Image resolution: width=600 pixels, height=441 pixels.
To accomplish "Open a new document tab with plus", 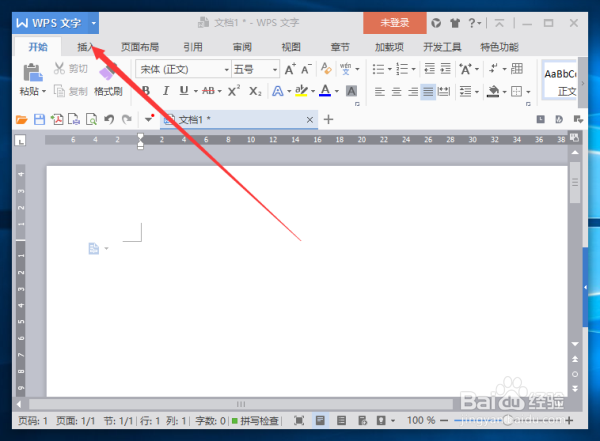I will click(328, 119).
